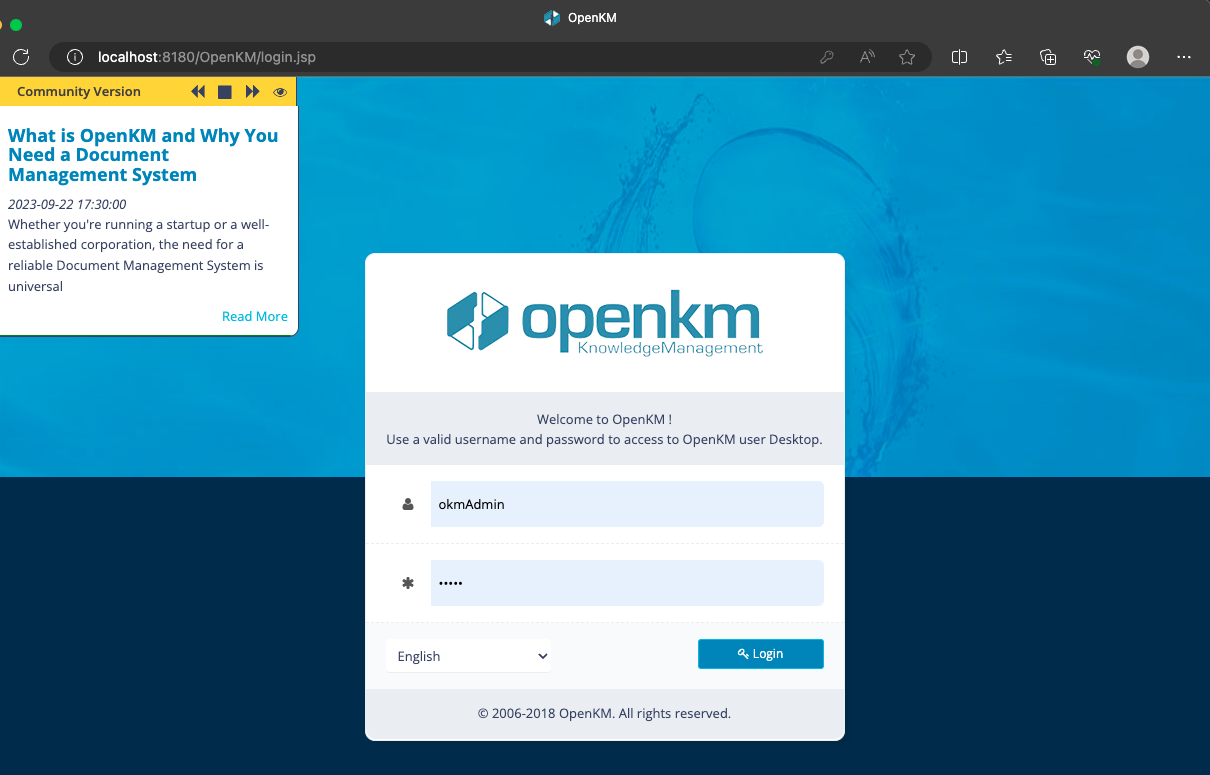Open saved passwords key icon
1210x775 pixels.
827,57
